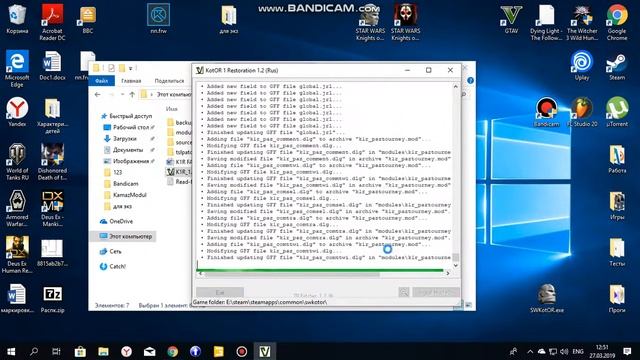Open µTorrent desktop shortcut
Viewport: 640px width, 360px height.
(x=617, y=112)
